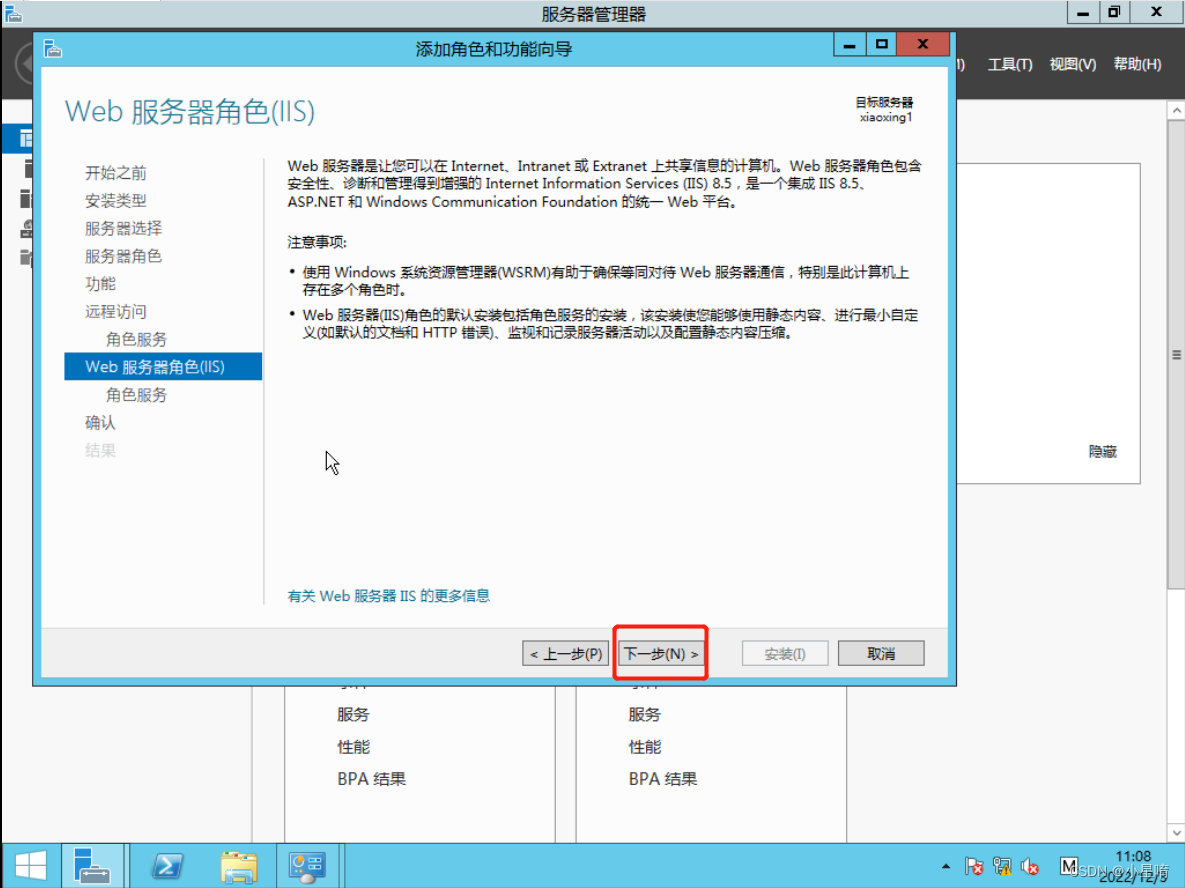Go to 确认 step in wizard
Image resolution: width=1185 pixels, height=888 pixels.
point(101,422)
